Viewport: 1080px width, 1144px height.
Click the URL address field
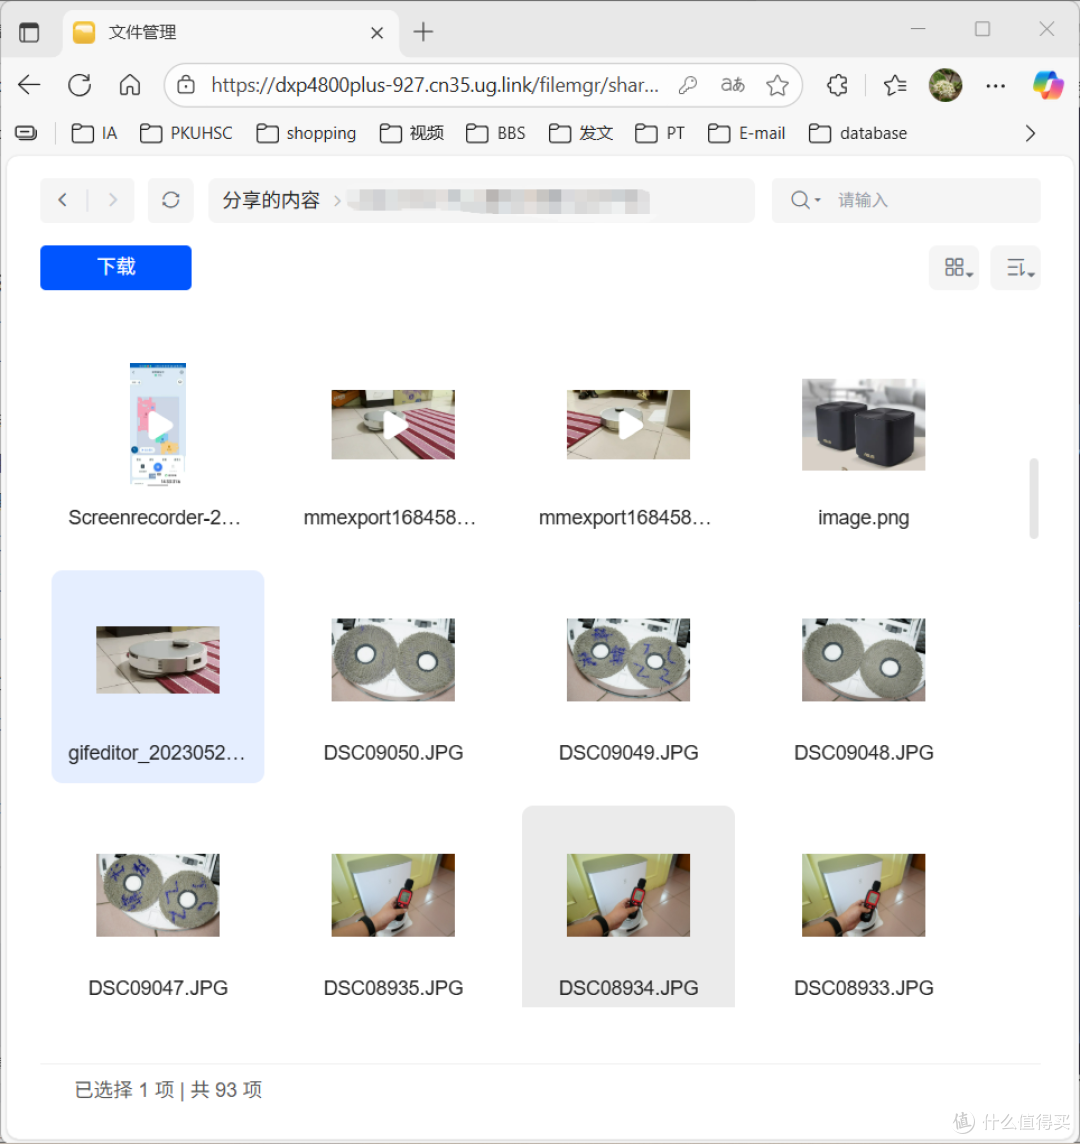click(435, 85)
